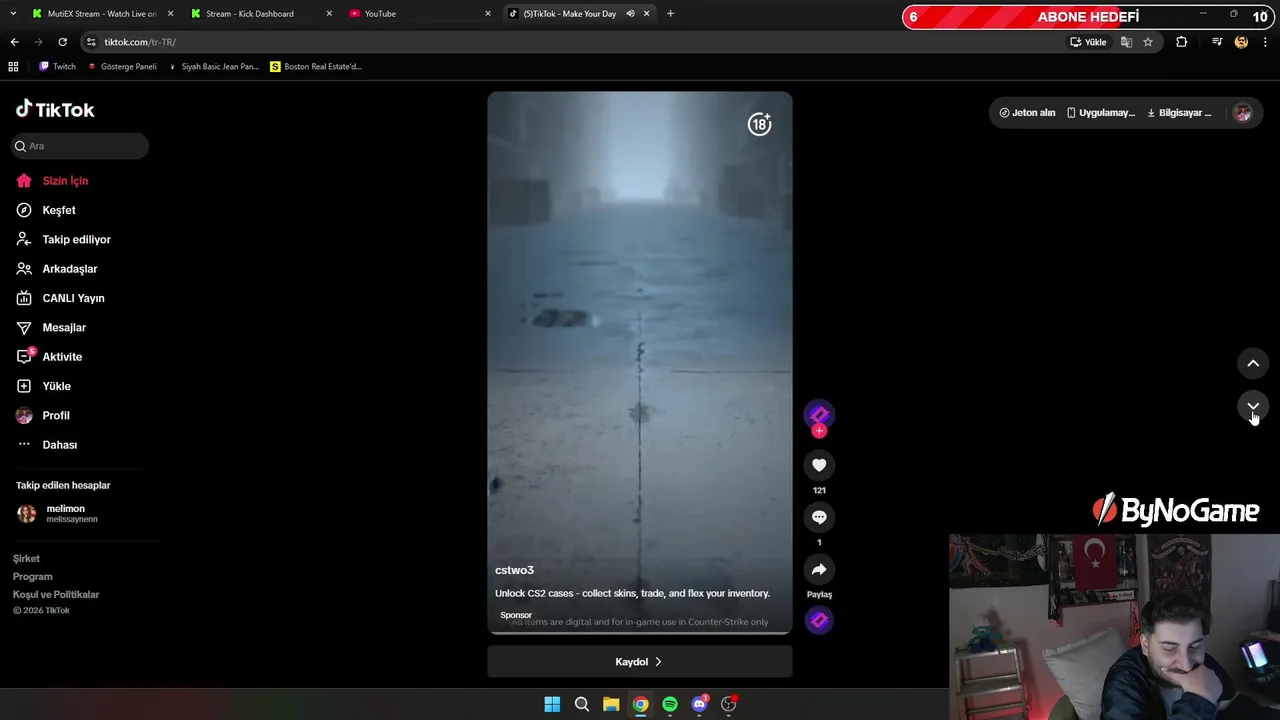The height and width of the screenshot is (720, 1280).
Task: Expand Koşul ve Politikalar section
Action: pos(55,595)
